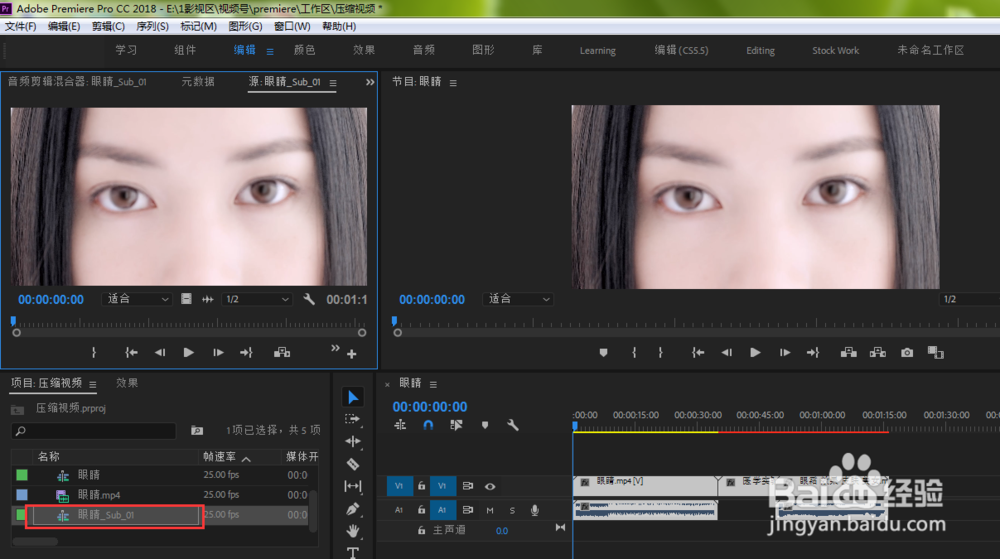Screen dimensions: 1000x559
Task: Enable voice-over record on A1
Action: click(x=534, y=510)
